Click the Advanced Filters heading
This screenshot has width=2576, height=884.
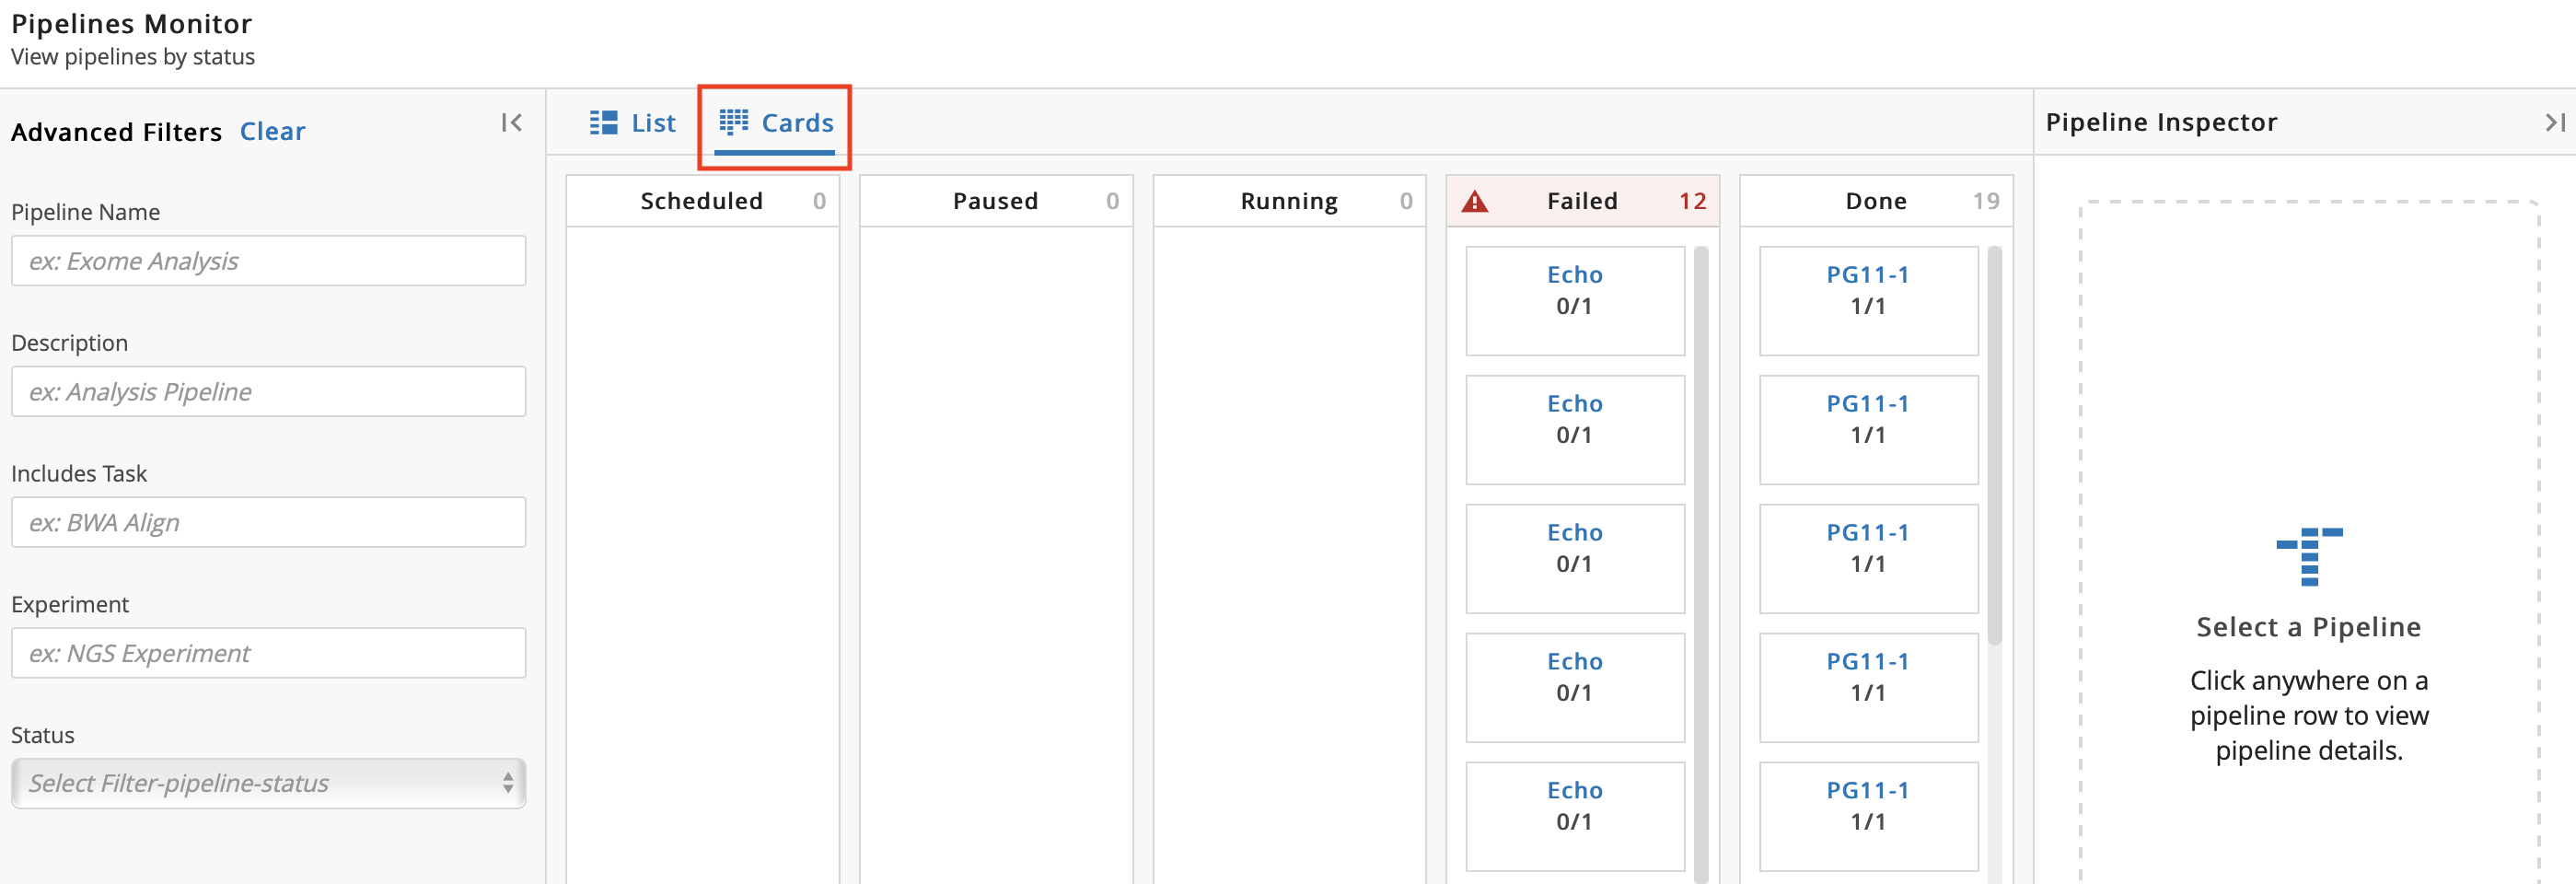click(117, 132)
